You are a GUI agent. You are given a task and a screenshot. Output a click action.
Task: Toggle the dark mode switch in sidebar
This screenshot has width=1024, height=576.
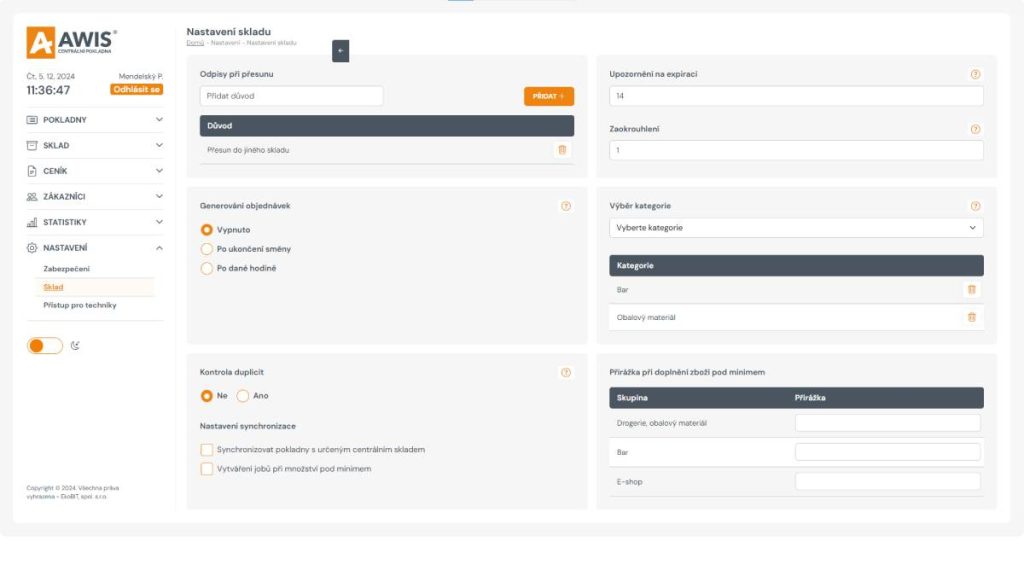click(x=45, y=346)
